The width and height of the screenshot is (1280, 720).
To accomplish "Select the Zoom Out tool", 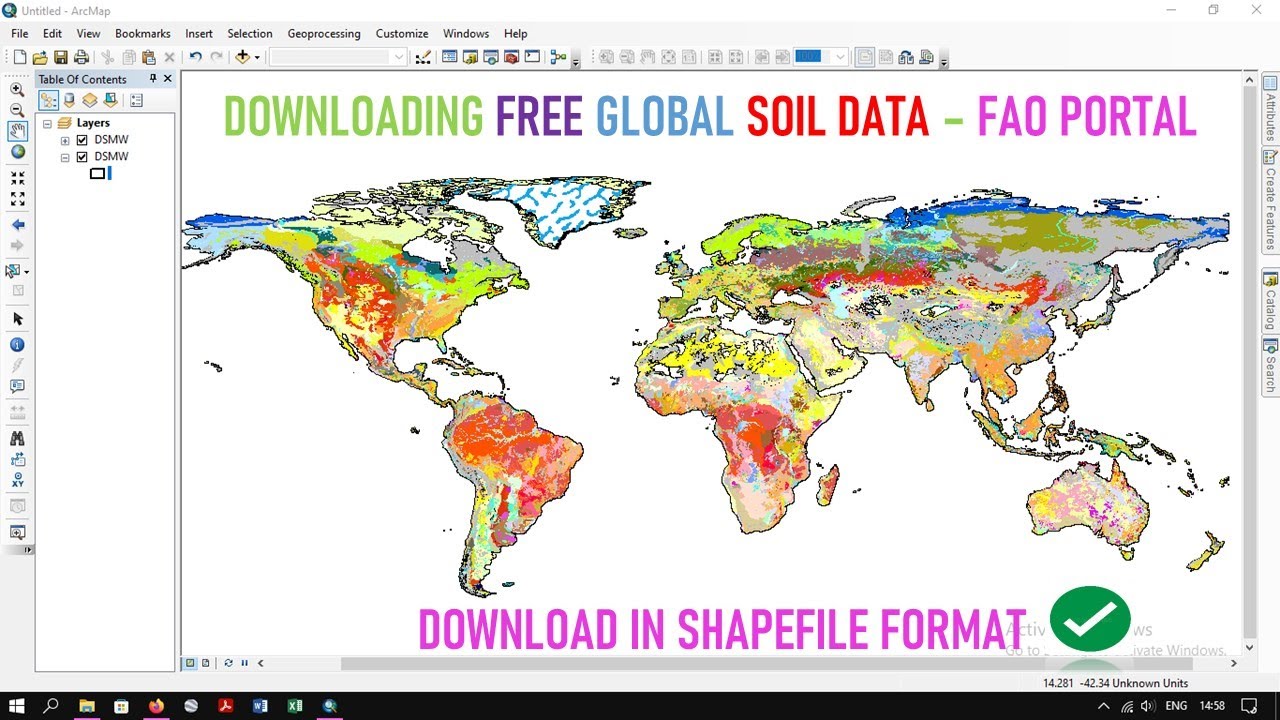I will click(17, 110).
